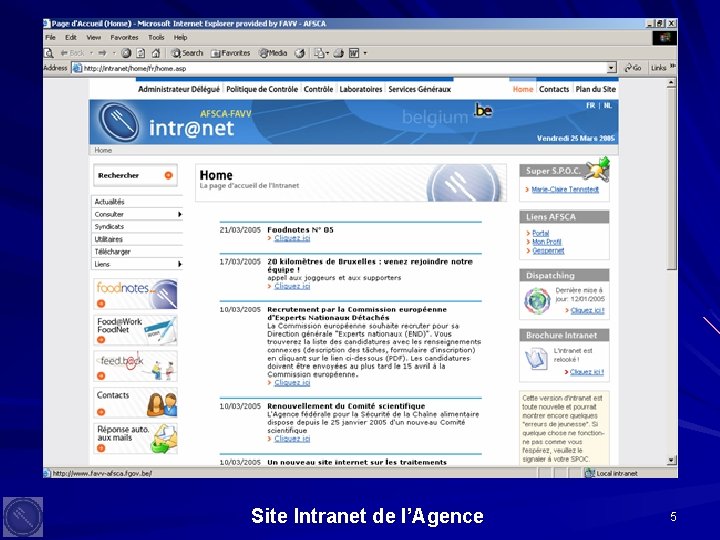Image resolution: width=720 pixels, height=540 pixels.
Task: Switch language to NL
Action: [608, 105]
